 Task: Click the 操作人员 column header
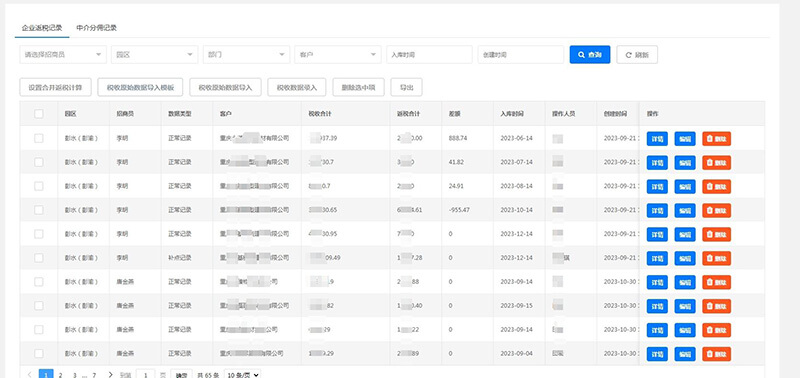tap(563, 114)
